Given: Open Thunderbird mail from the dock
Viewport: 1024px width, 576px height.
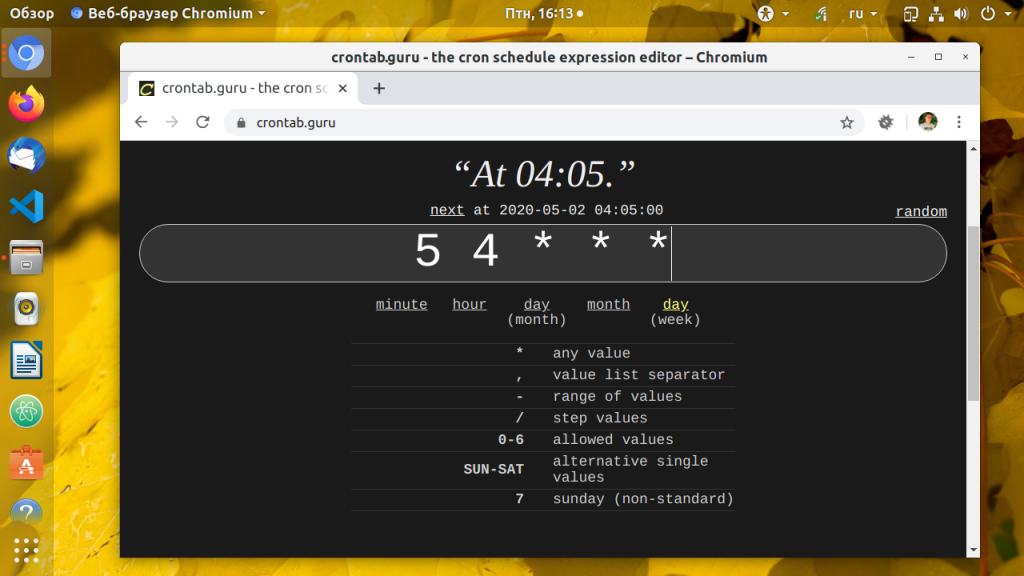Looking at the screenshot, I should click(x=27, y=155).
